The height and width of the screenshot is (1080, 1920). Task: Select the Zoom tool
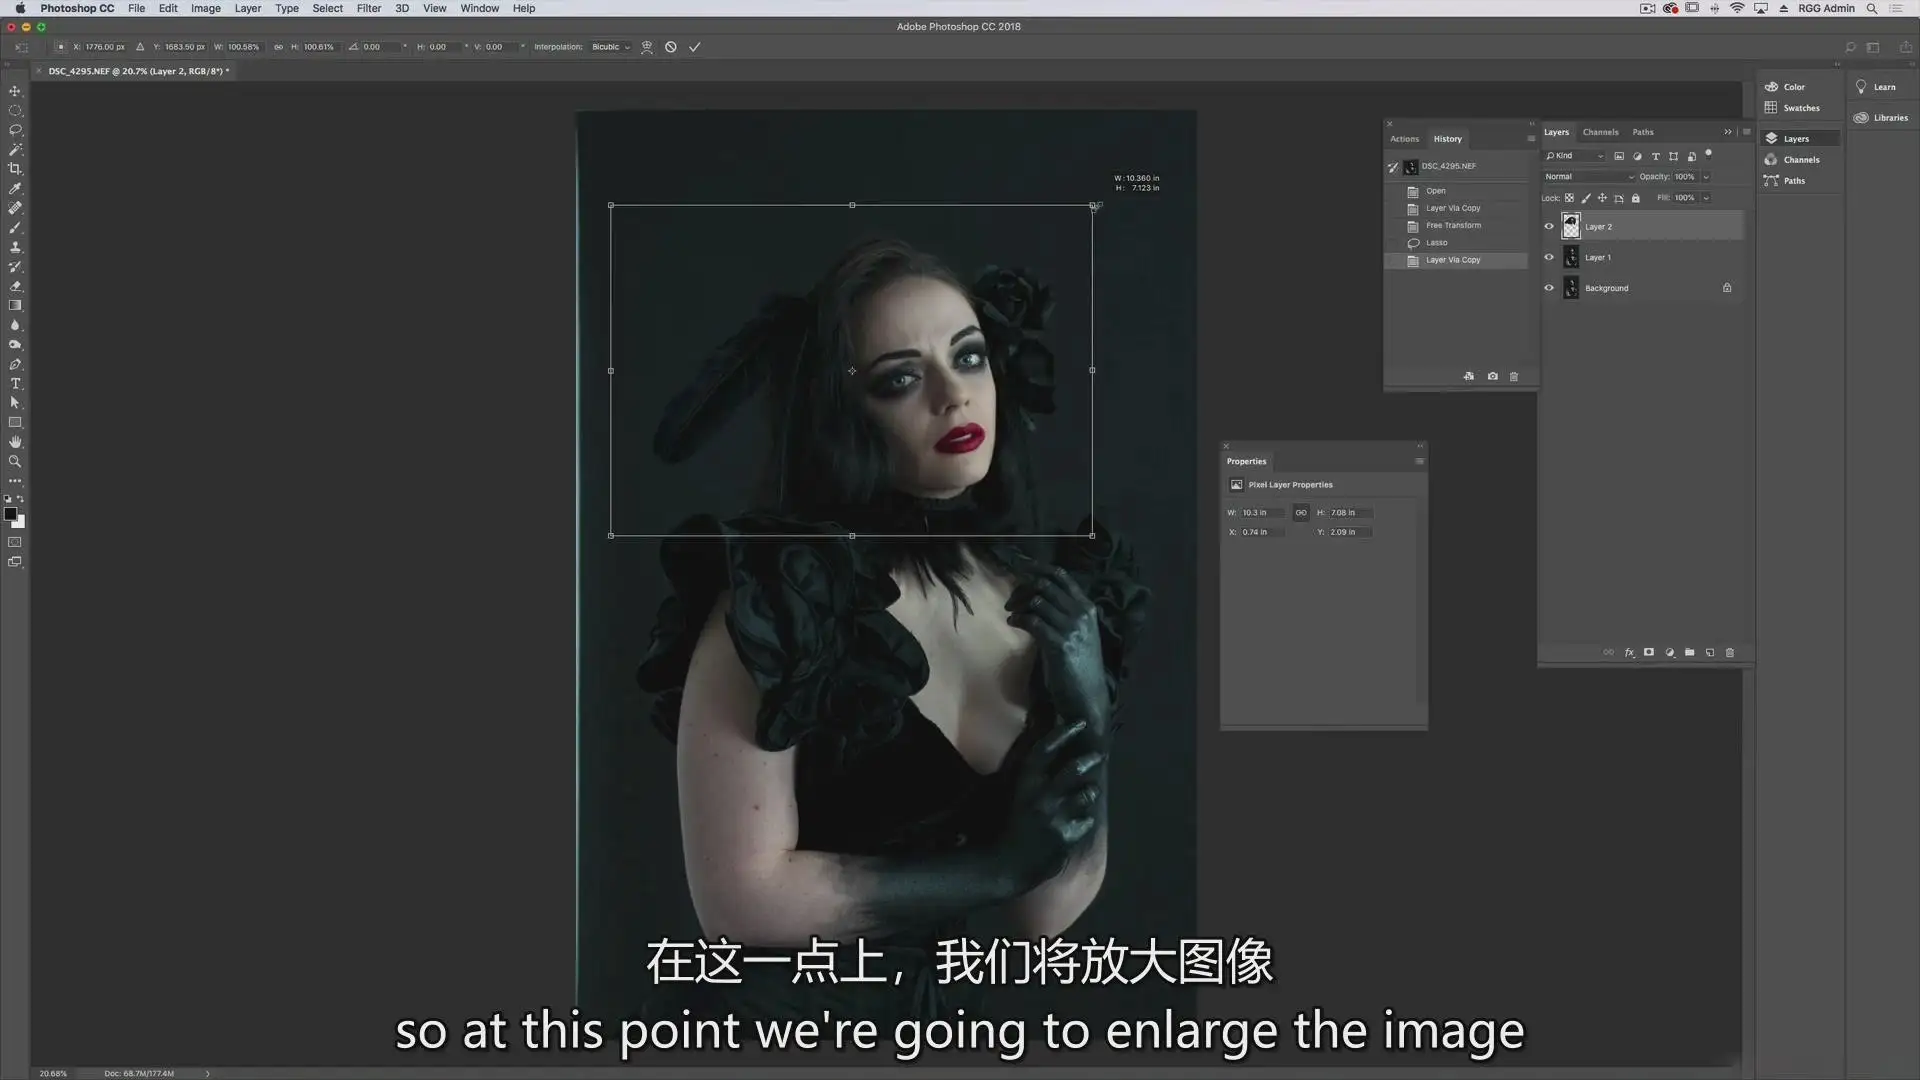click(15, 461)
